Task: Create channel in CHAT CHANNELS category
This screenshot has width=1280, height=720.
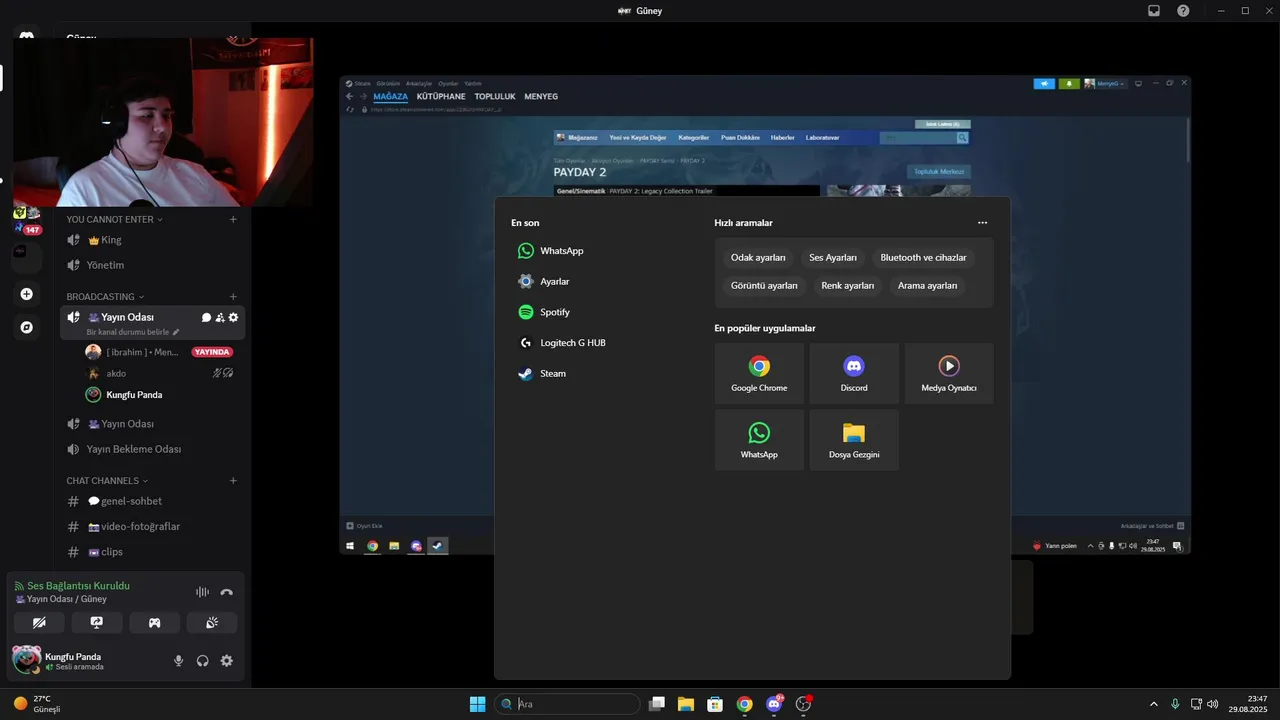Action: click(233, 481)
